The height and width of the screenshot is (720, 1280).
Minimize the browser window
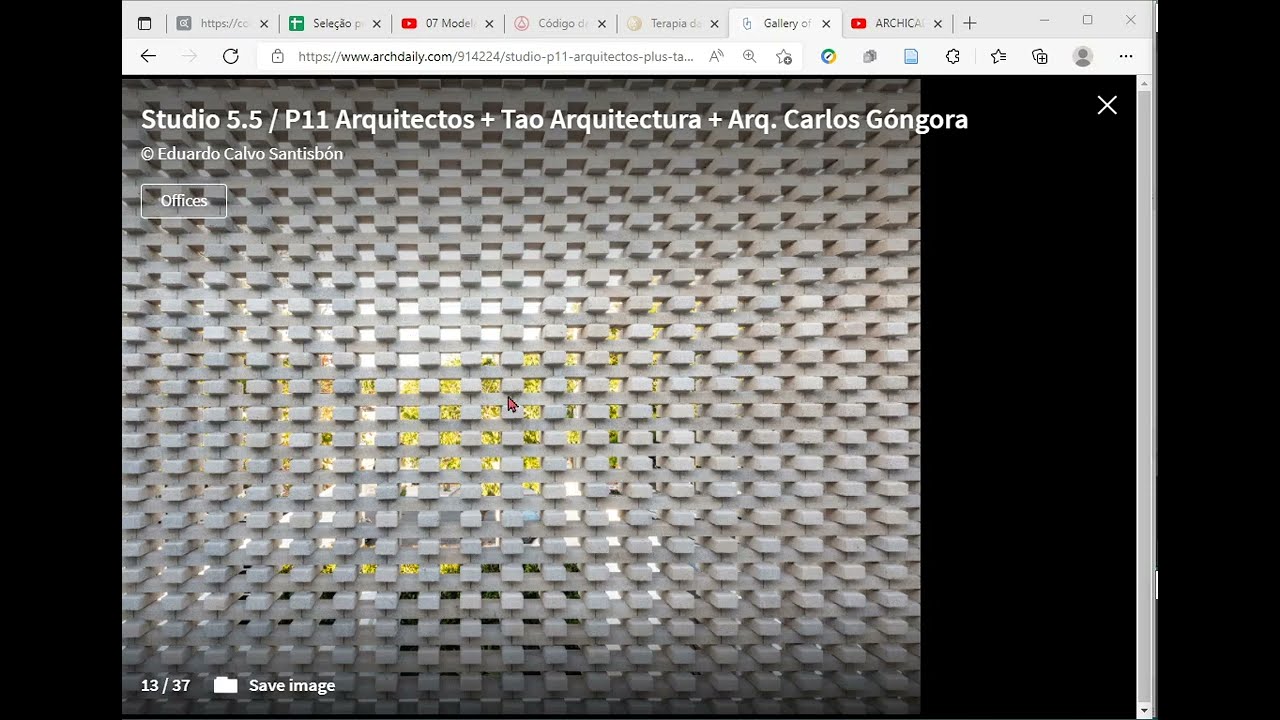(1044, 20)
